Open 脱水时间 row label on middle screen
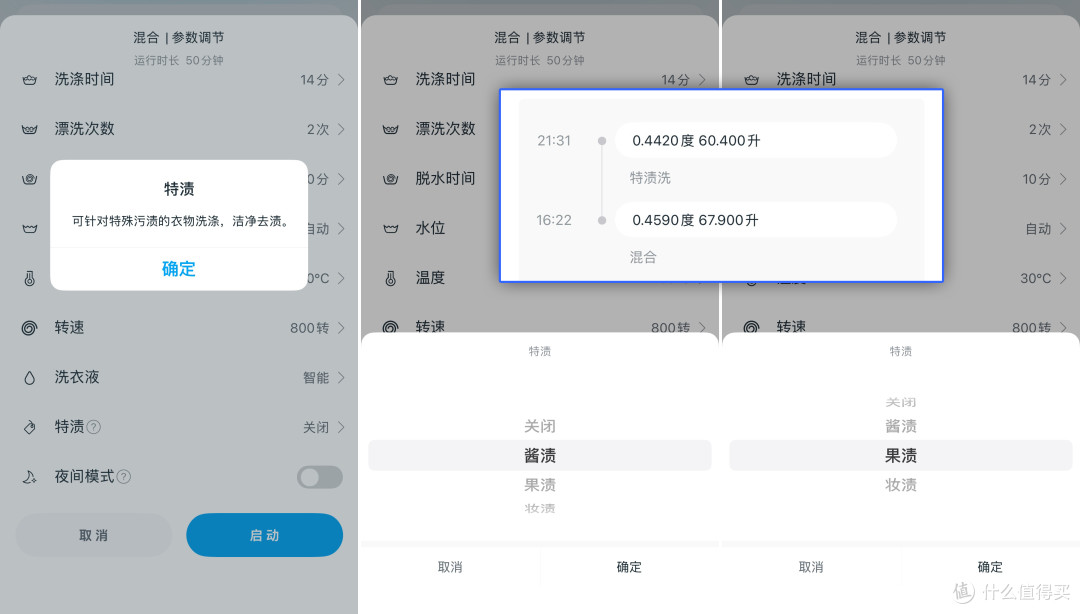The width and height of the screenshot is (1080, 614). [x=446, y=179]
